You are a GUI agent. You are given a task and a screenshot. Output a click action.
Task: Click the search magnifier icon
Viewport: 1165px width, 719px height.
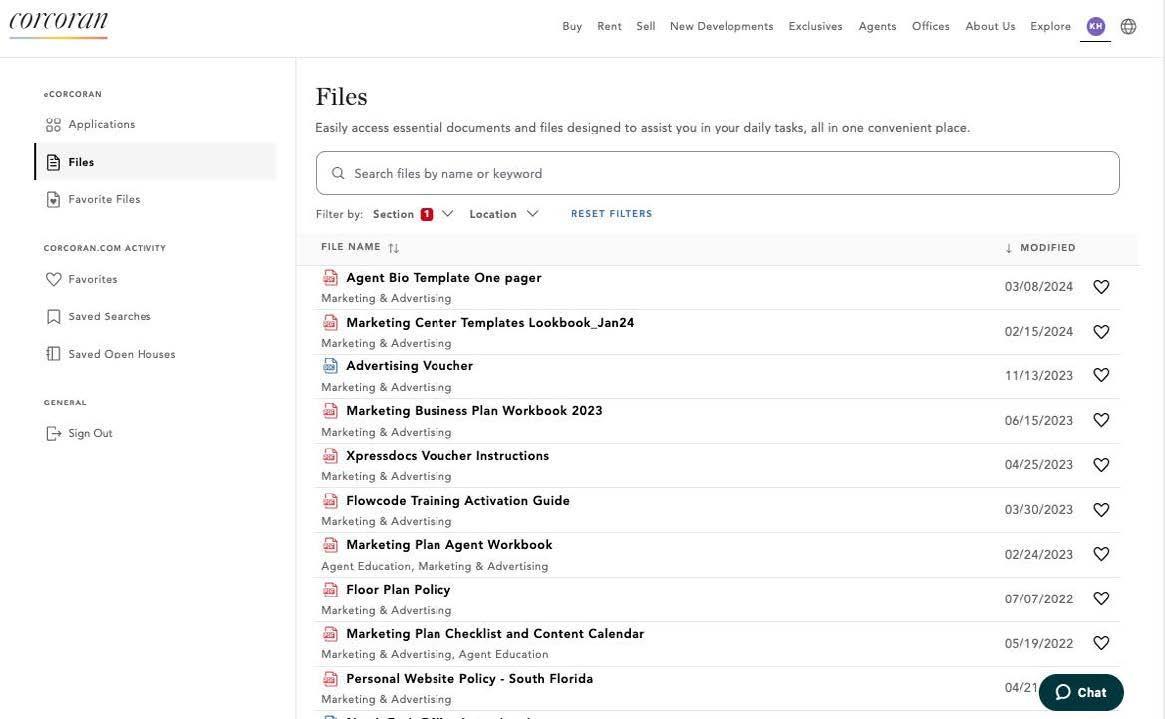(x=338, y=173)
